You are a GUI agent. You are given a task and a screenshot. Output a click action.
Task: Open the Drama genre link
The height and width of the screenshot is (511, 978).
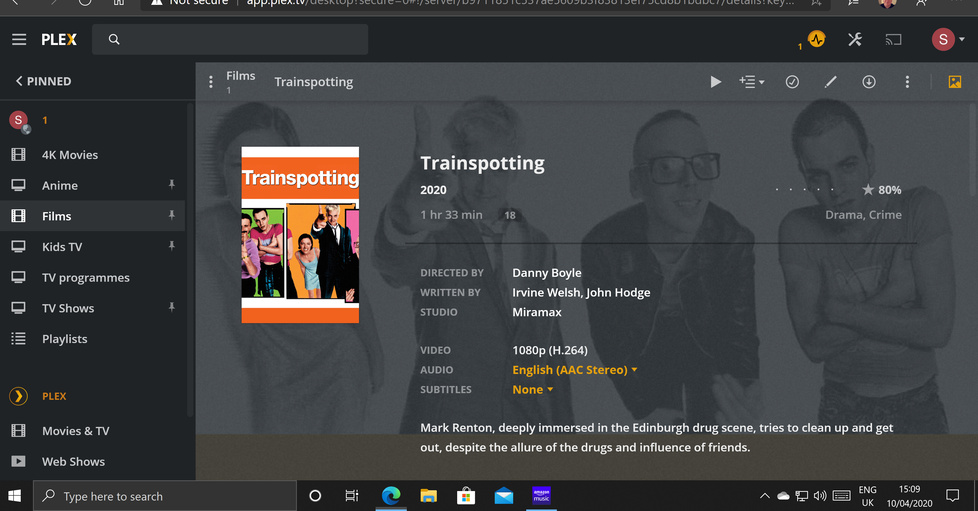[x=844, y=215]
